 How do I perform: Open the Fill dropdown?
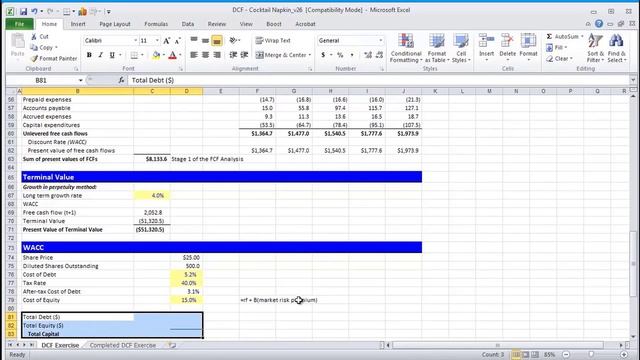pyautogui.click(x=556, y=48)
